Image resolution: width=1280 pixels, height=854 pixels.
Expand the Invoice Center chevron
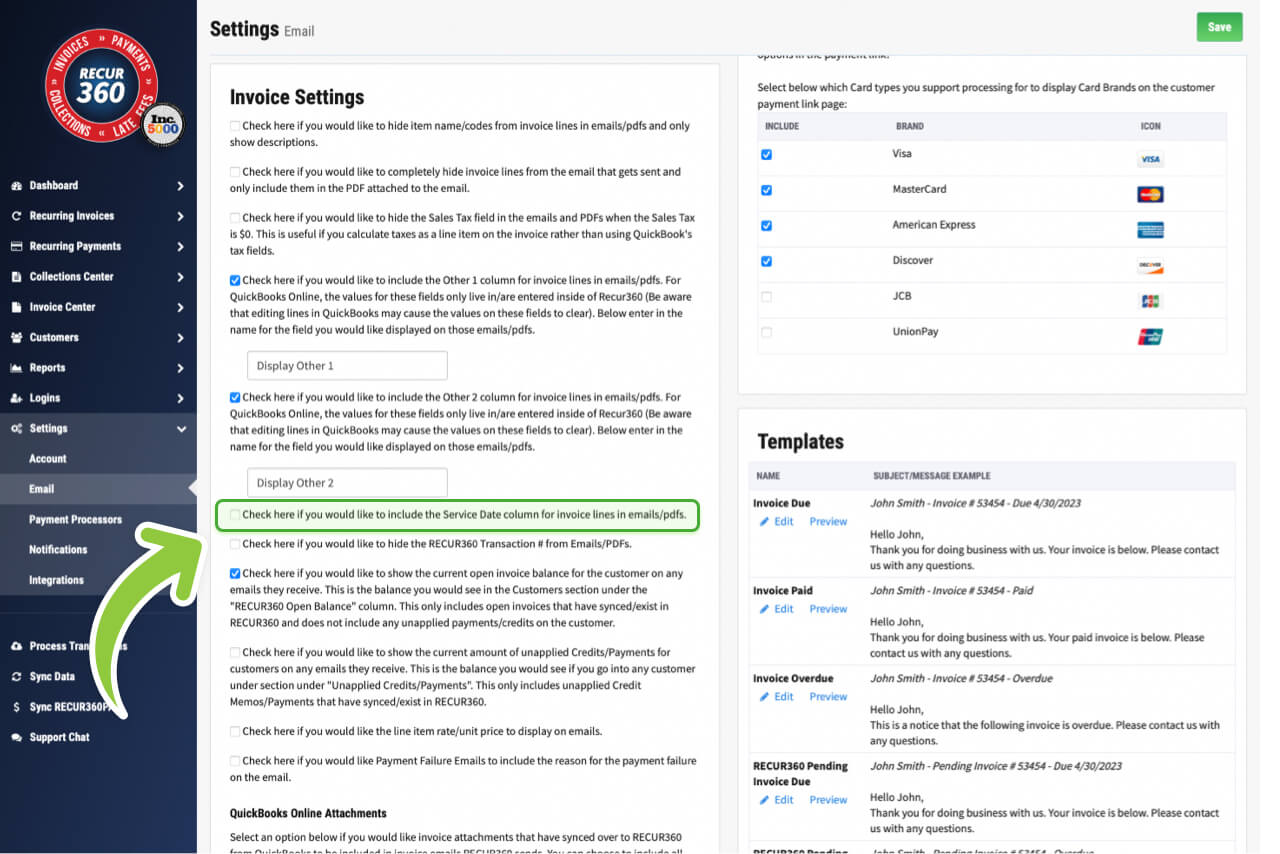(x=180, y=307)
